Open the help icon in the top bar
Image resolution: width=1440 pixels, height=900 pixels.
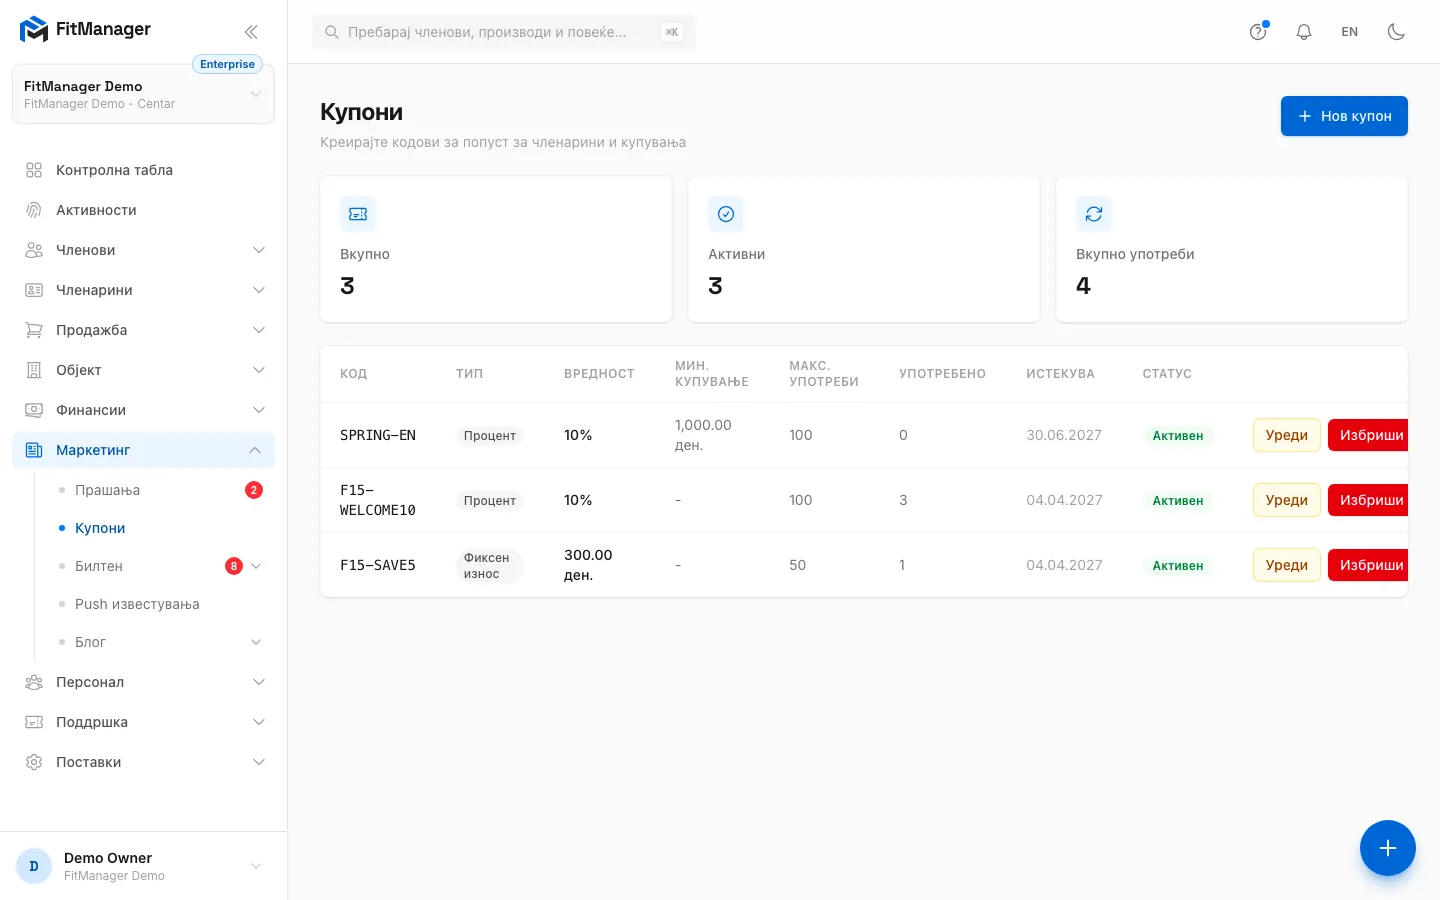pos(1258,32)
